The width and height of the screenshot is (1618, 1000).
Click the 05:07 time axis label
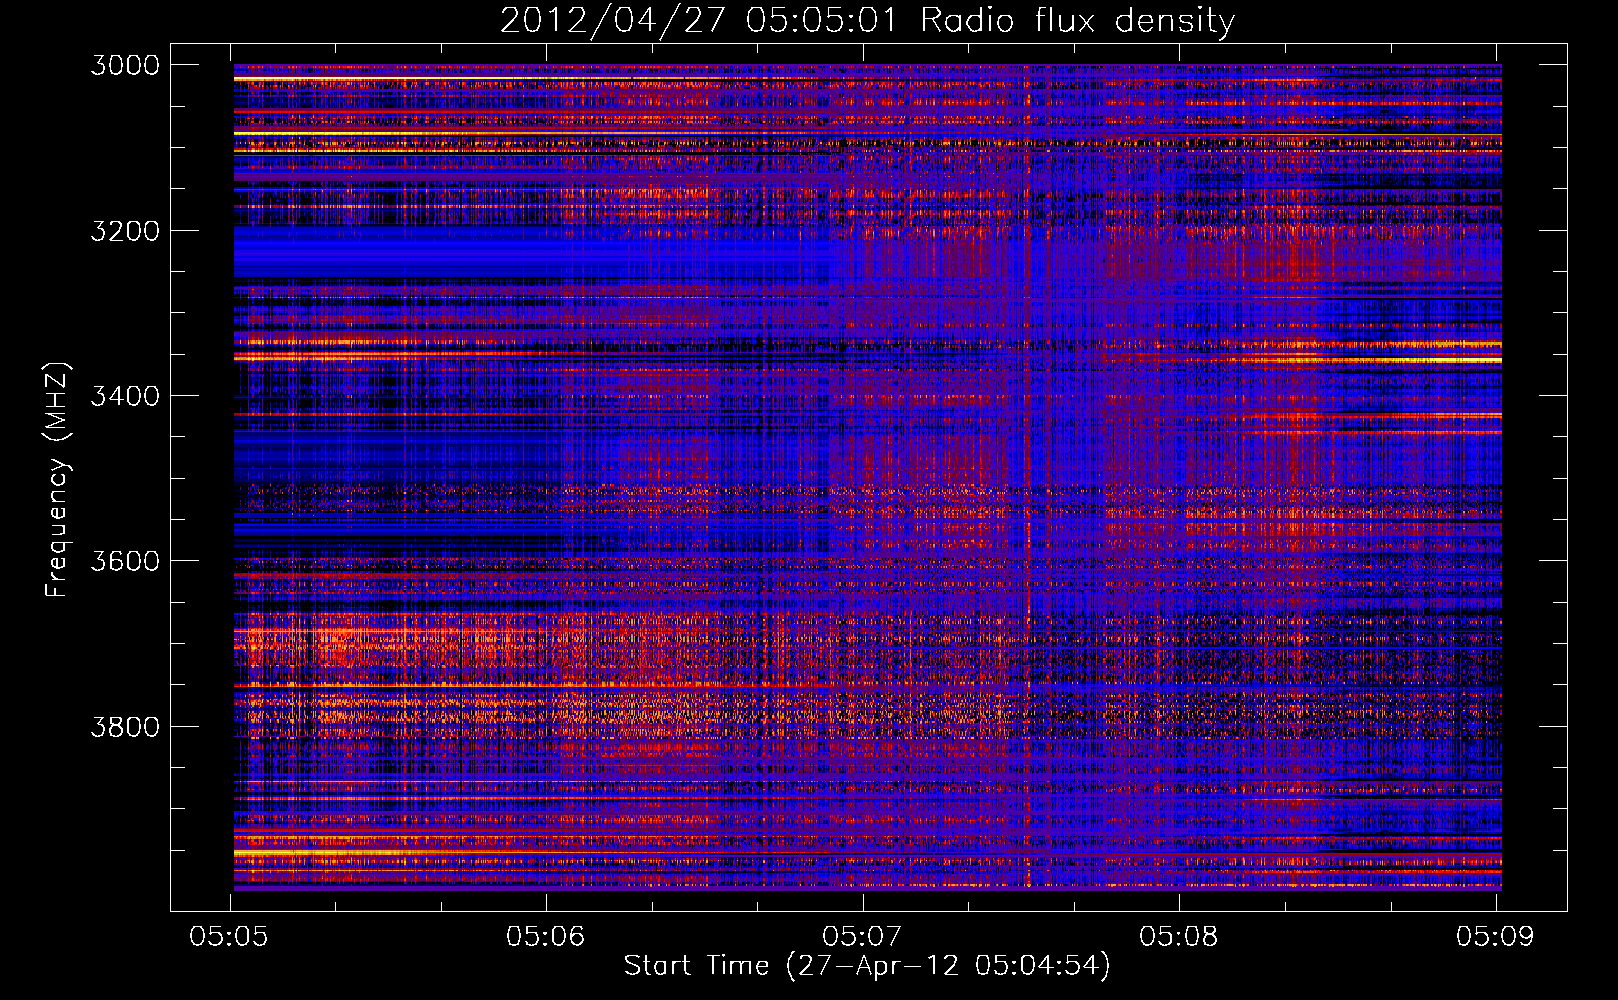coord(862,936)
